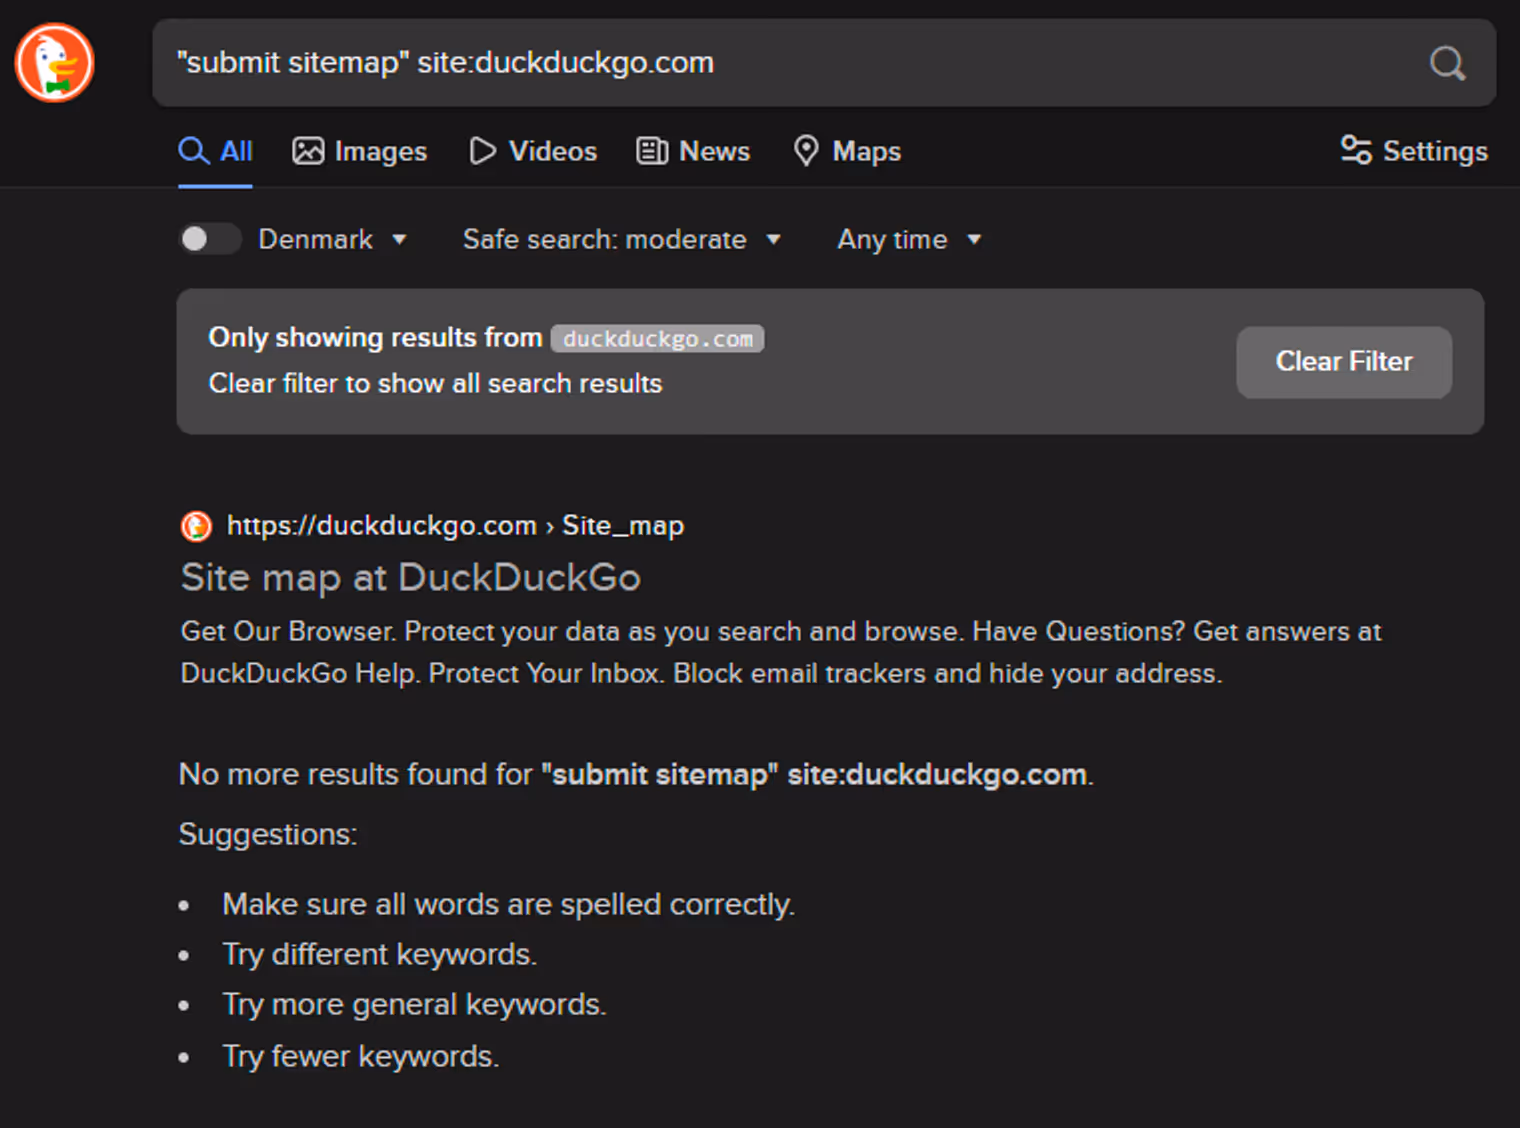Click the Videos play icon

click(483, 151)
